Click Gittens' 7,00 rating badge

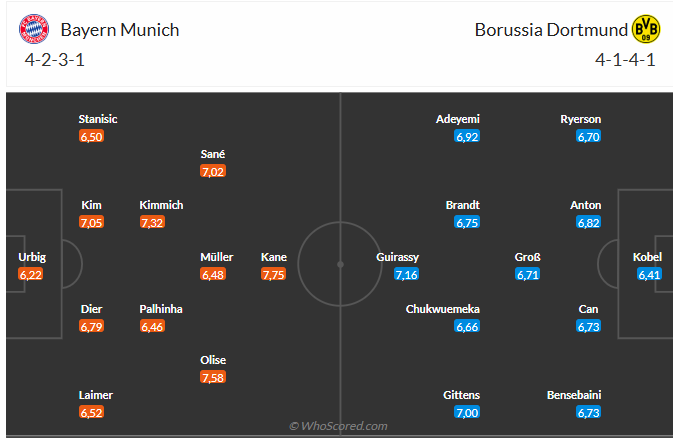click(x=466, y=412)
